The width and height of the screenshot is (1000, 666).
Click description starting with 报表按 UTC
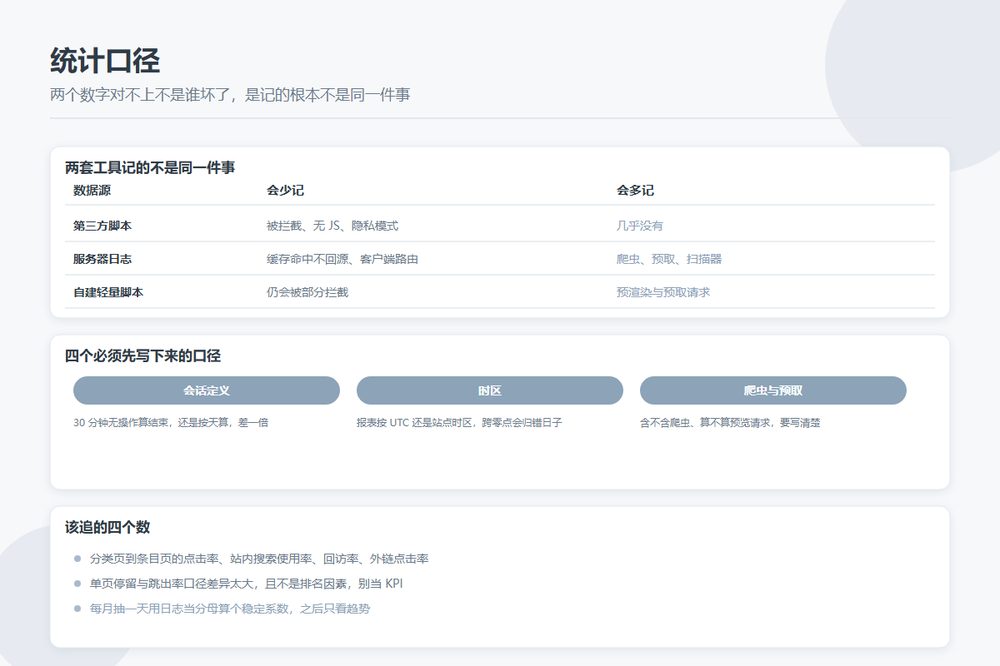(459, 422)
